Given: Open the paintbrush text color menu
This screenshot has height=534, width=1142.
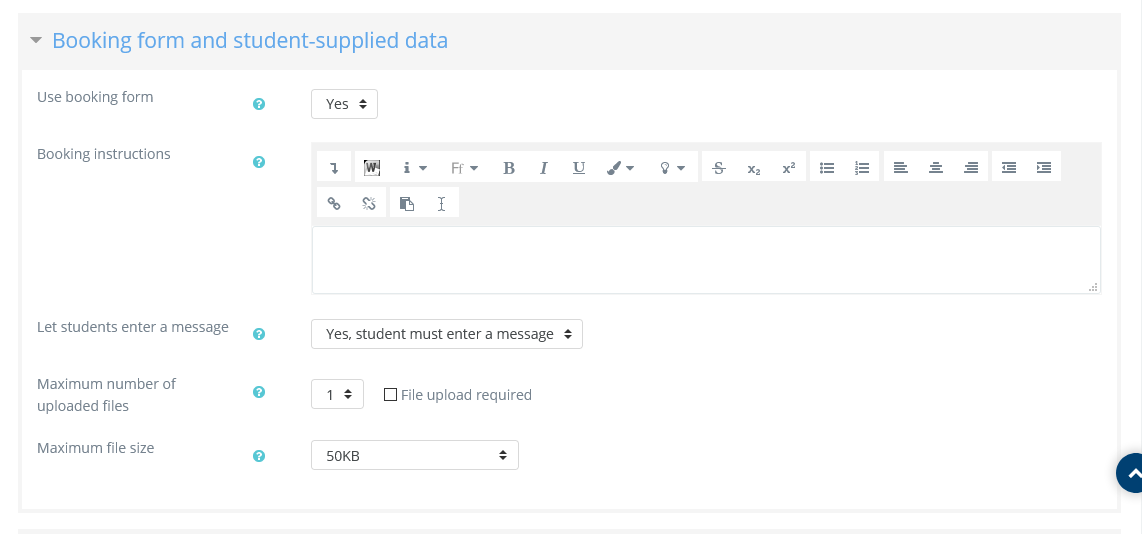Looking at the screenshot, I should (620, 168).
